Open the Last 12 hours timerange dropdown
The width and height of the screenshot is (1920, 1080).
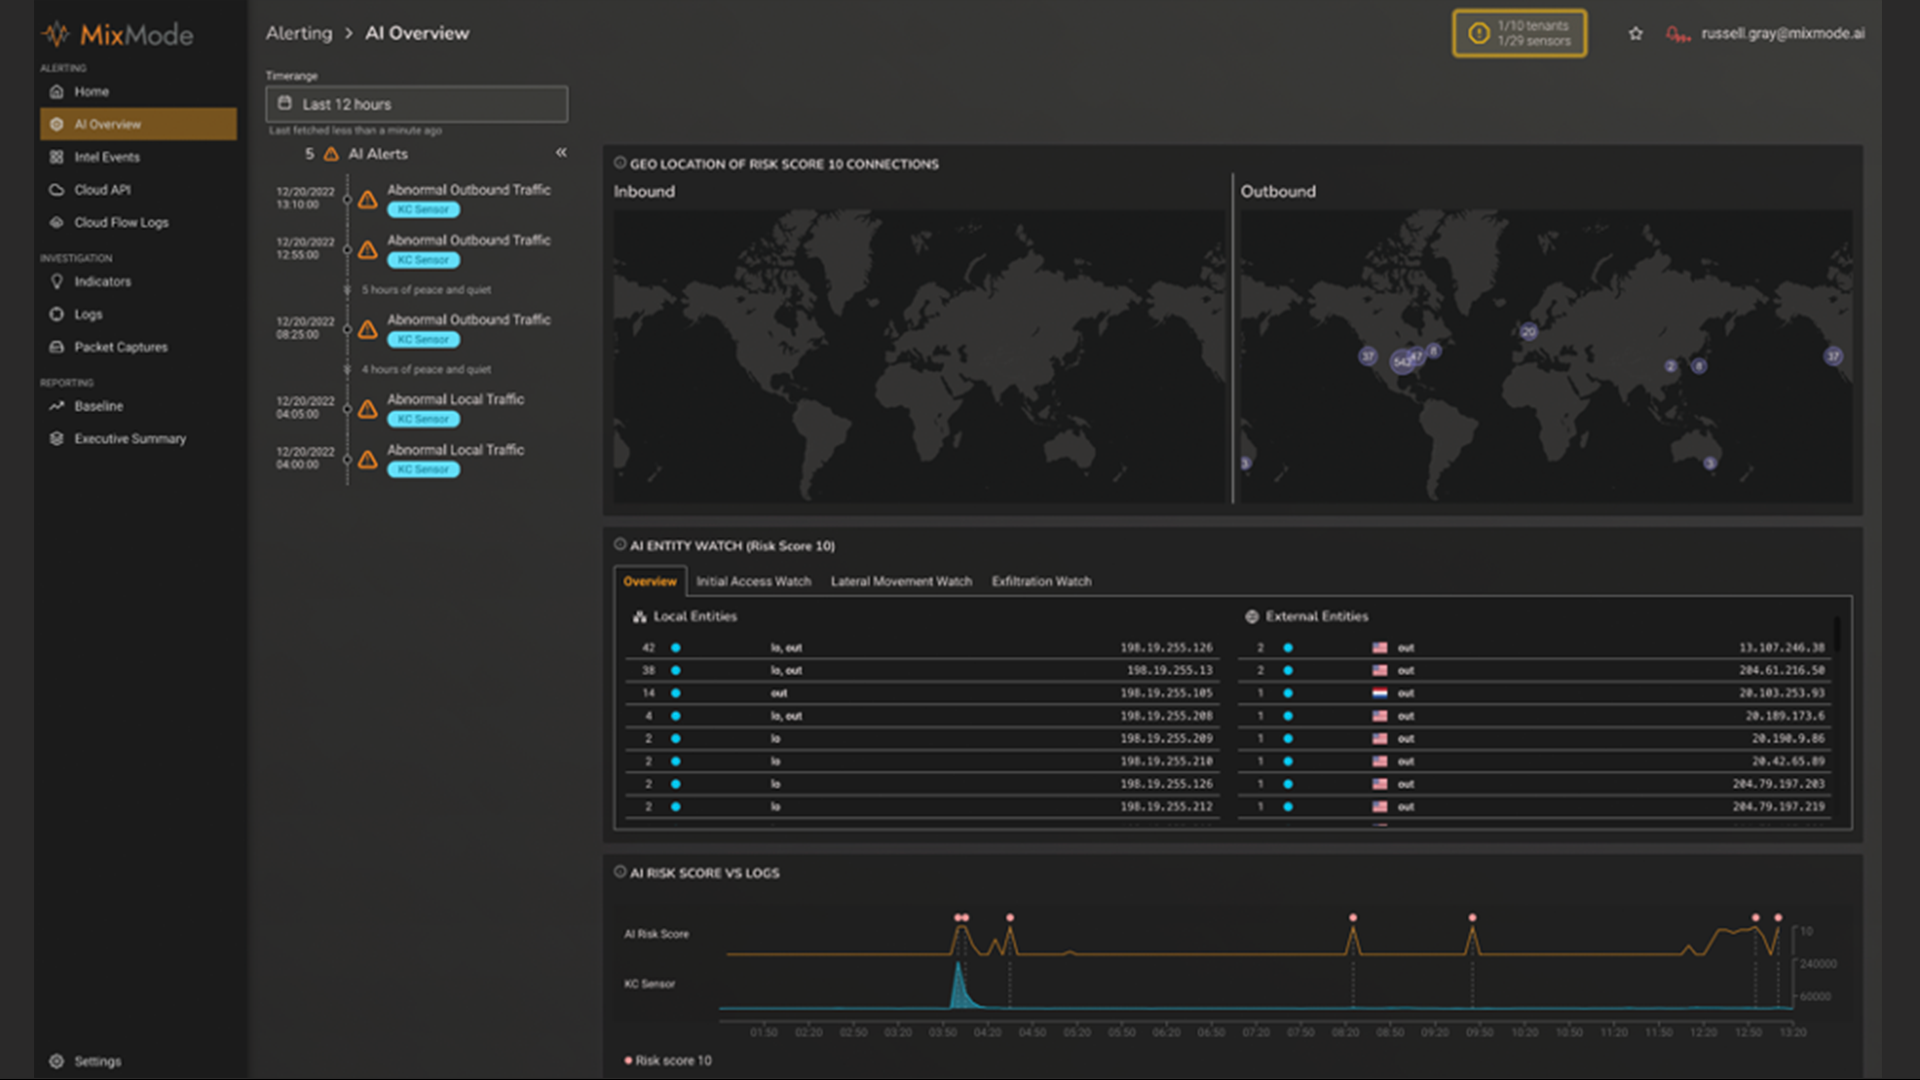[x=416, y=104]
